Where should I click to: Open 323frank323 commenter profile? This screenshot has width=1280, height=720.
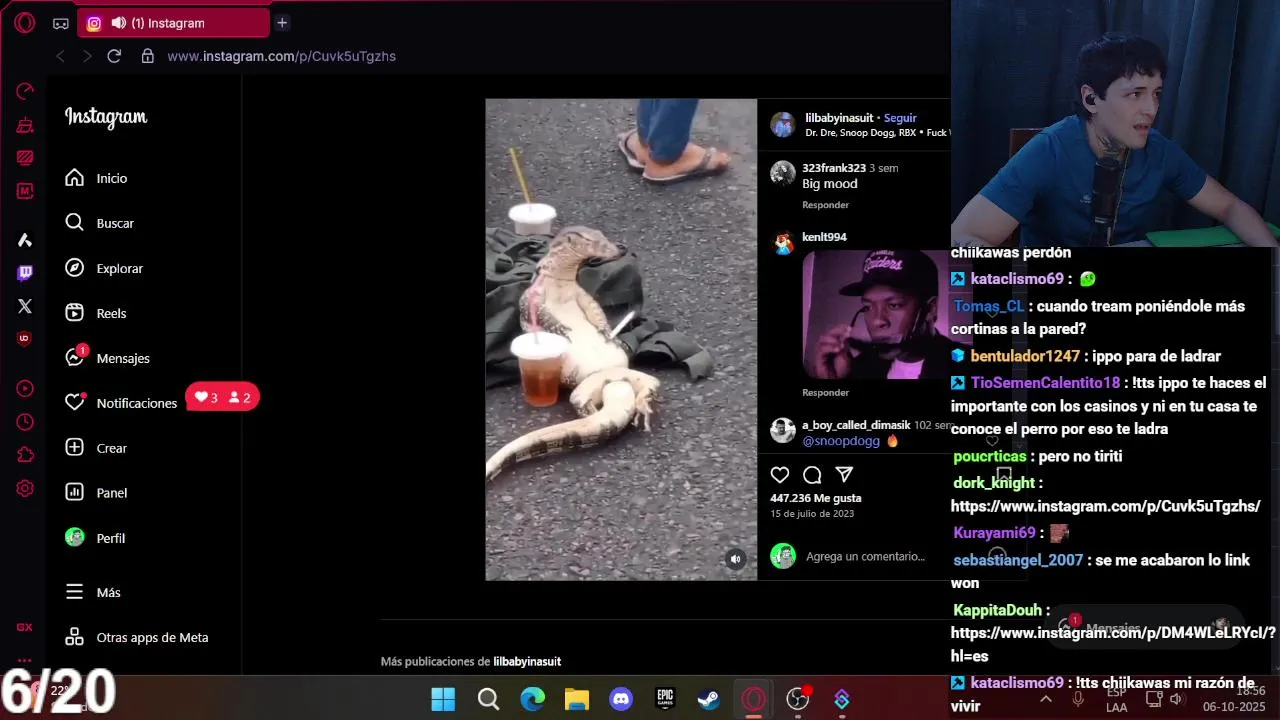point(834,168)
